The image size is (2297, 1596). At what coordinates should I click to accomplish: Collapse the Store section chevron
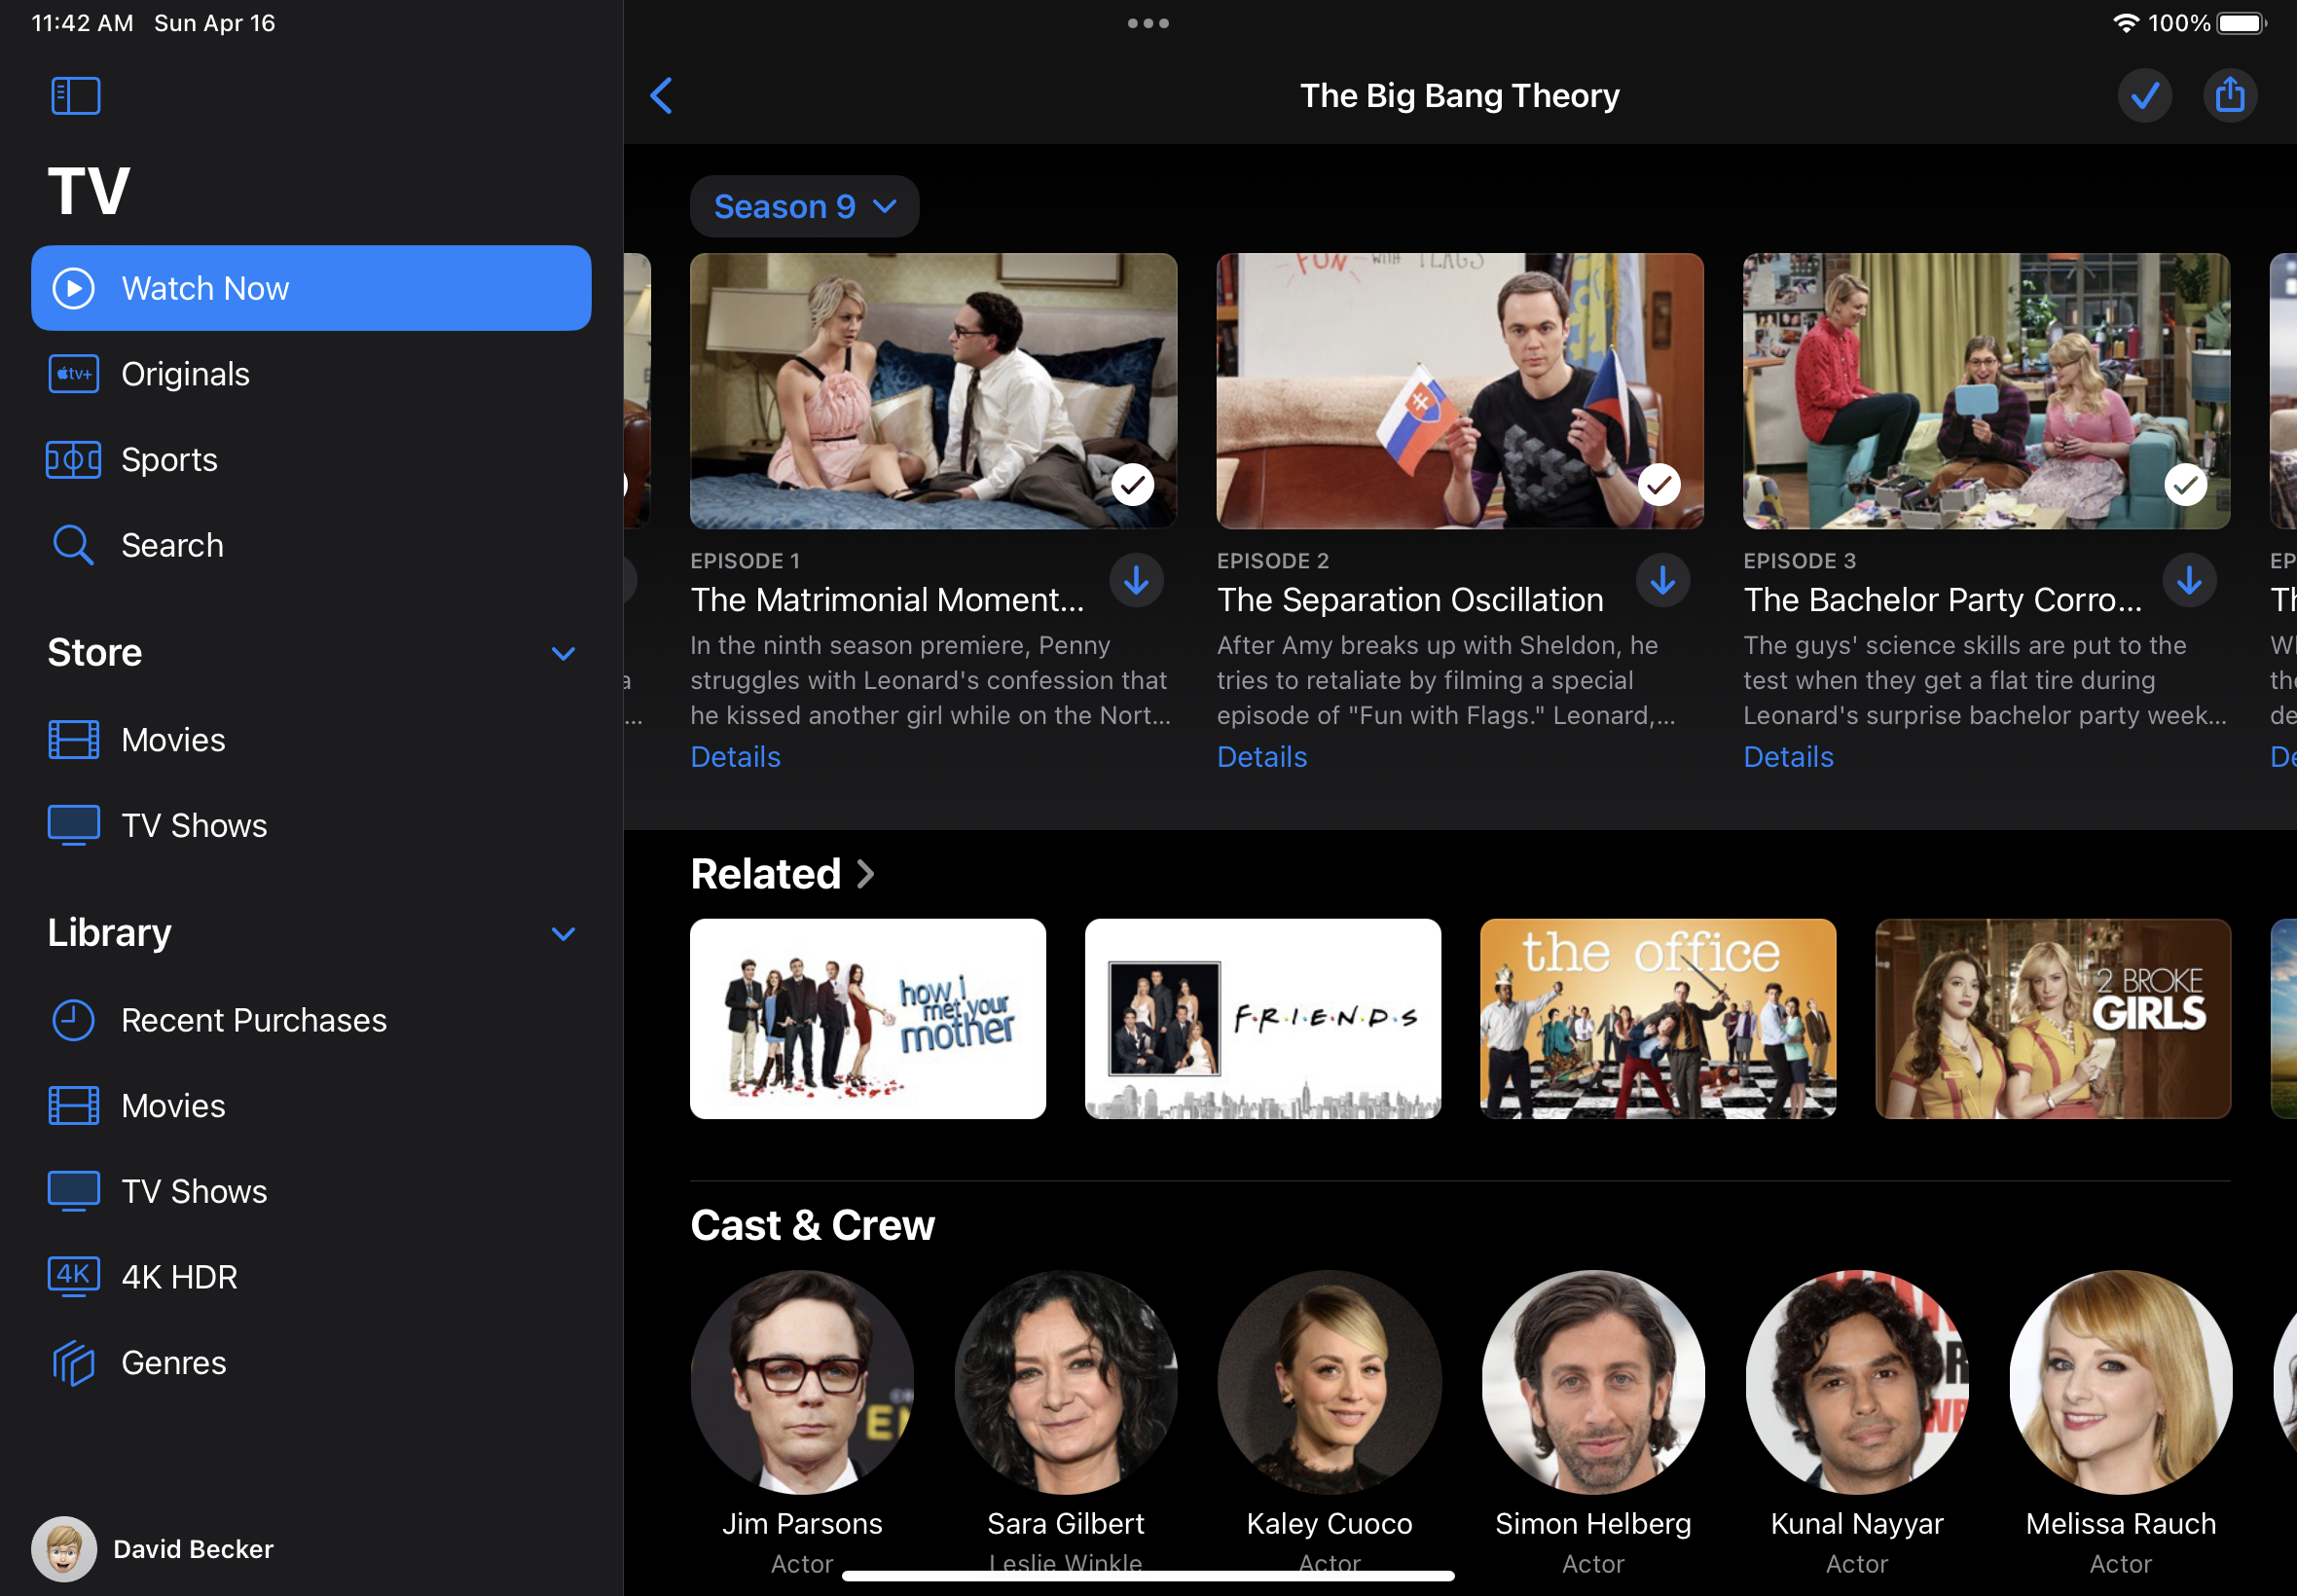563,653
